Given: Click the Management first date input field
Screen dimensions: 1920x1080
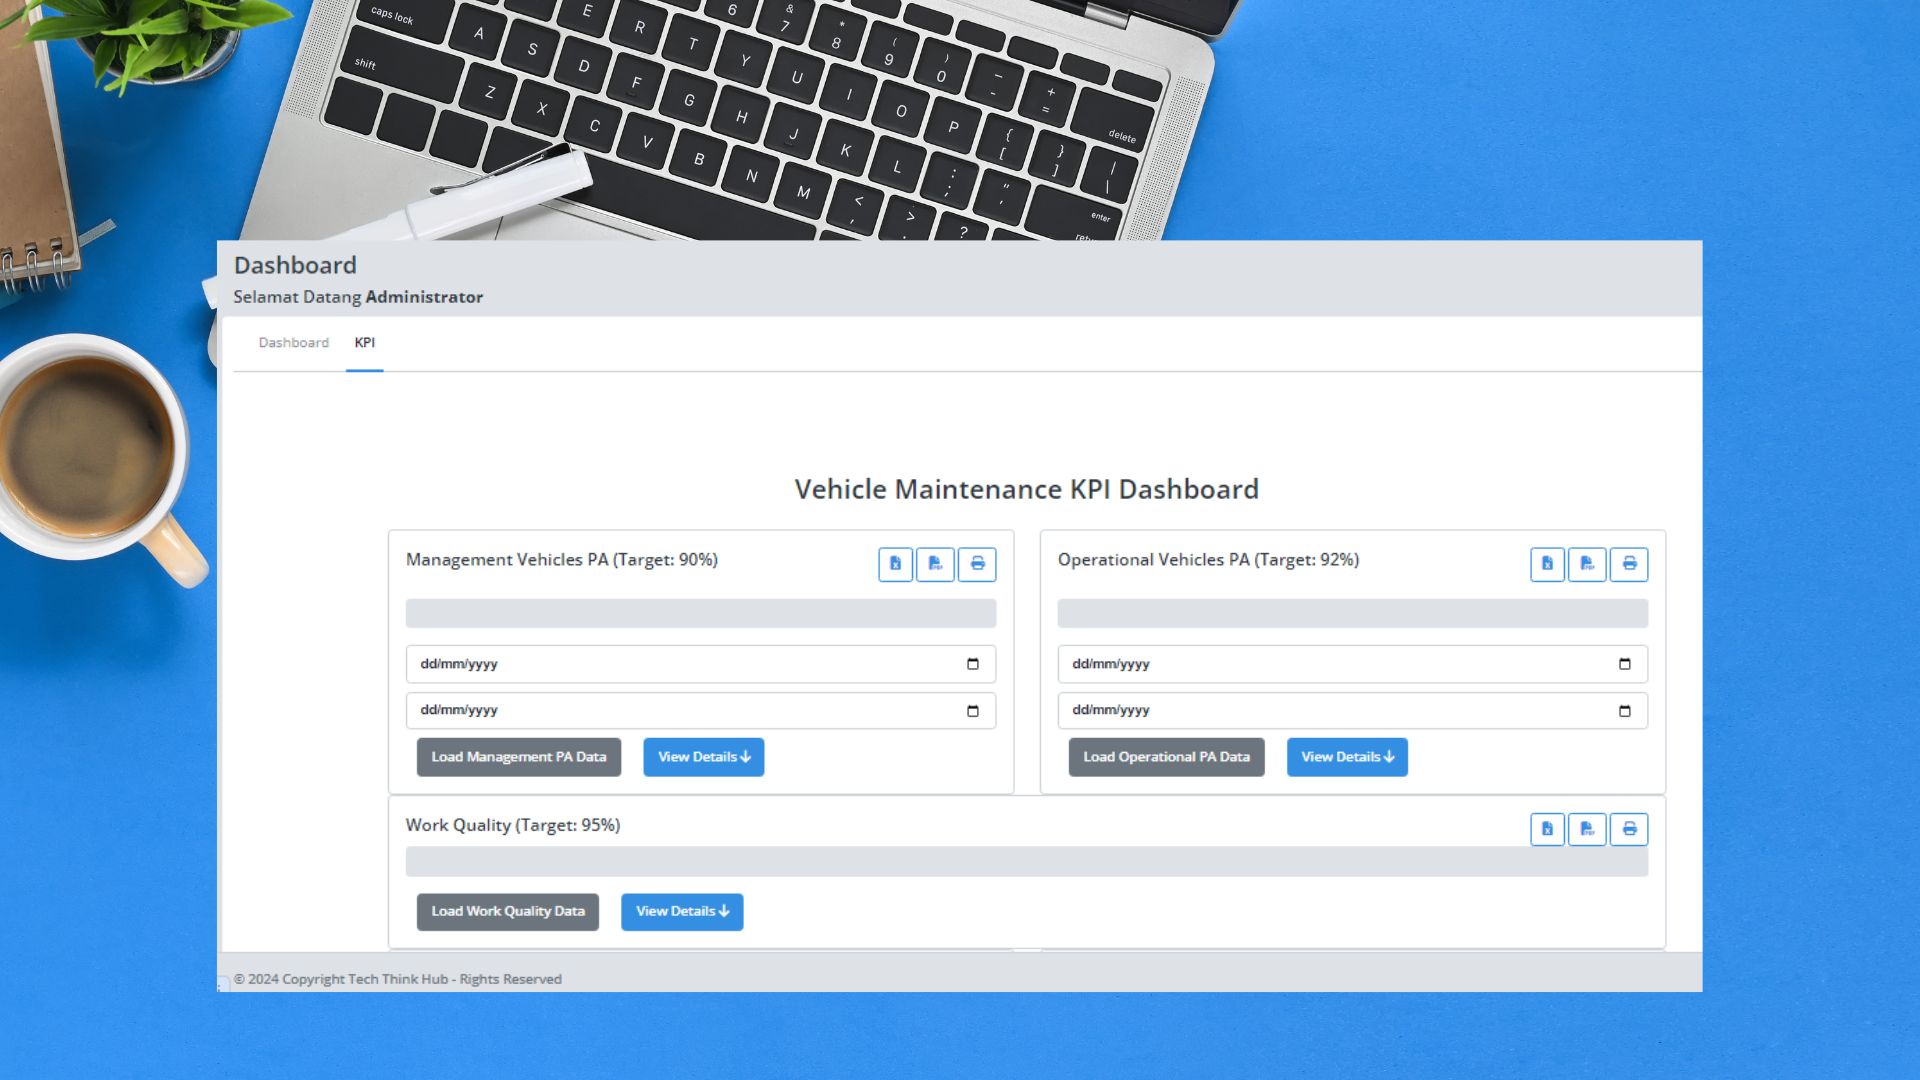Looking at the screenshot, I should point(680,664).
